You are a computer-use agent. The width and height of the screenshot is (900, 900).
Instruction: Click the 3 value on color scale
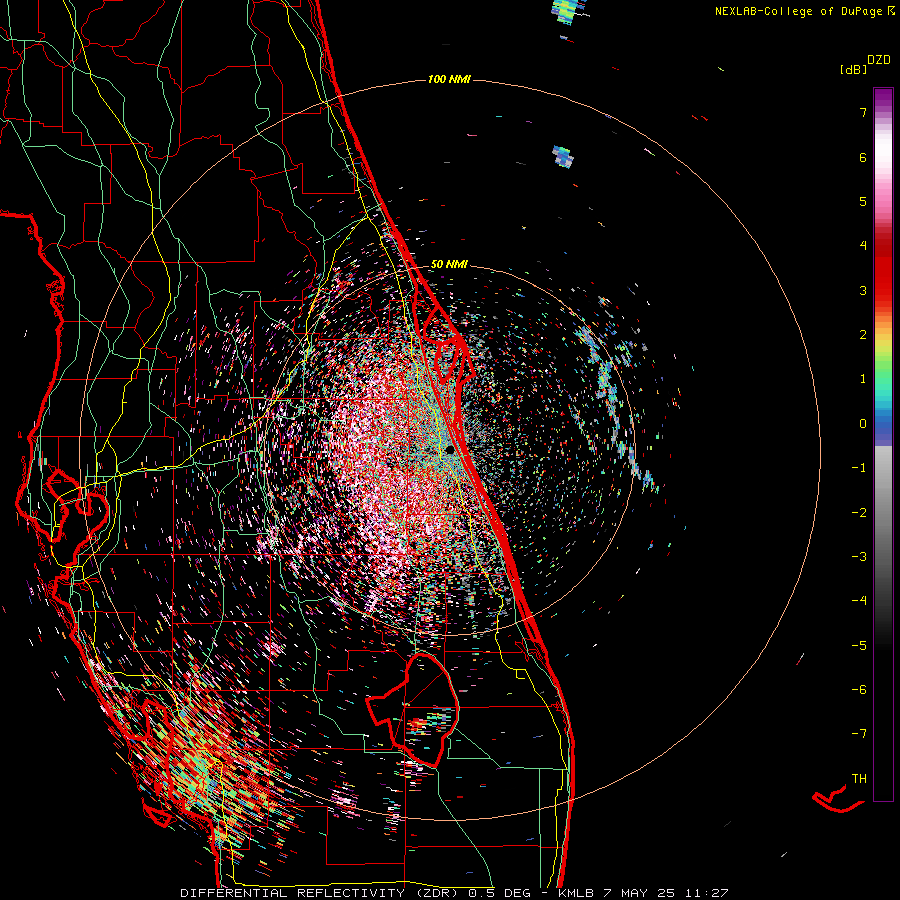(863, 290)
